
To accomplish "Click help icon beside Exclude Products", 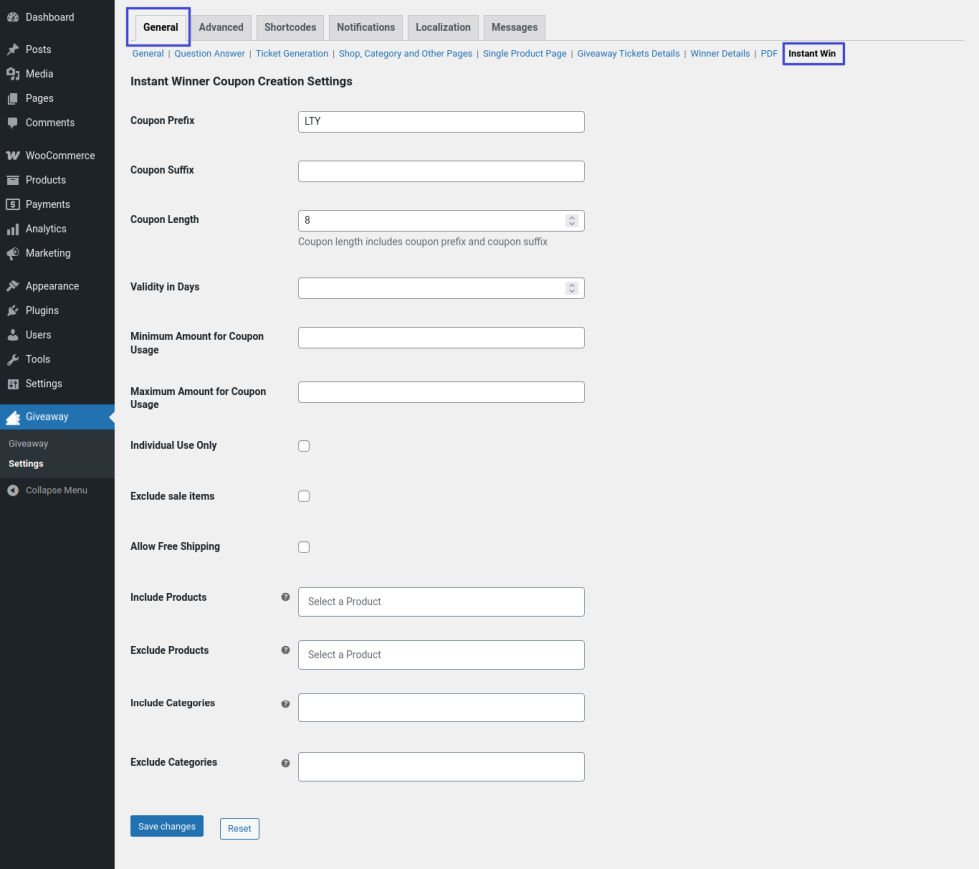I will 285,651.
